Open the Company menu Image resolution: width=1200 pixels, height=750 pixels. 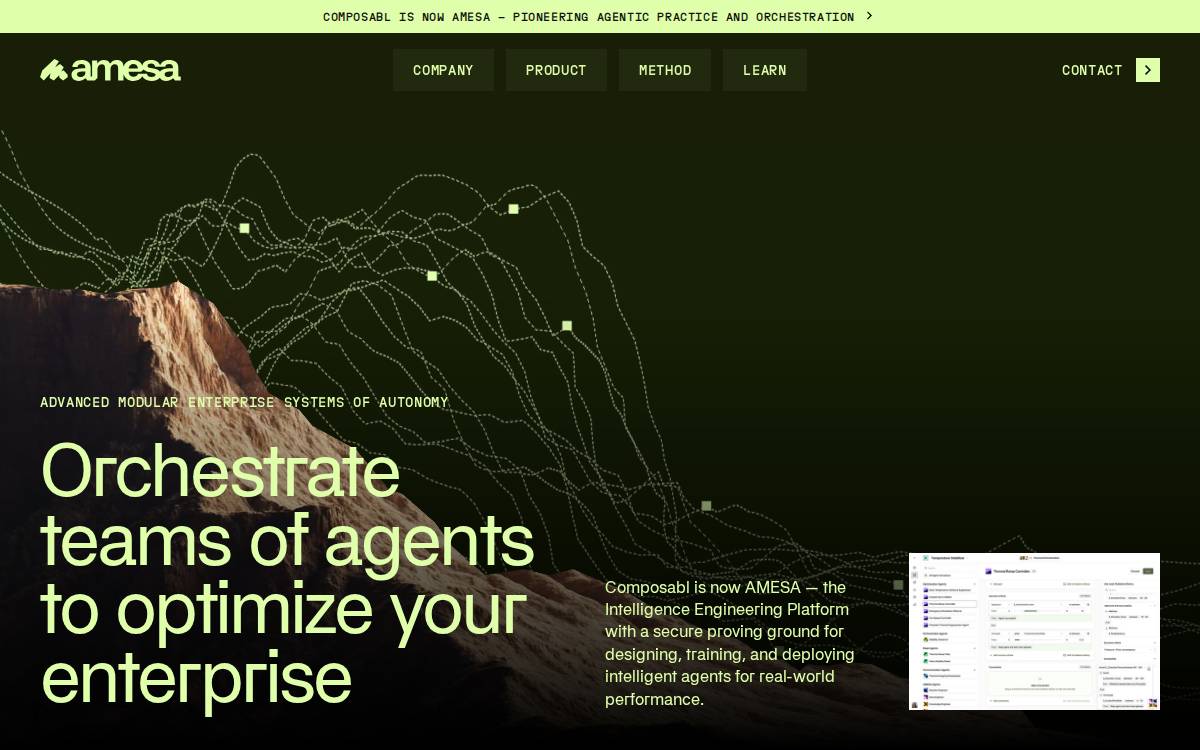(443, 70)
